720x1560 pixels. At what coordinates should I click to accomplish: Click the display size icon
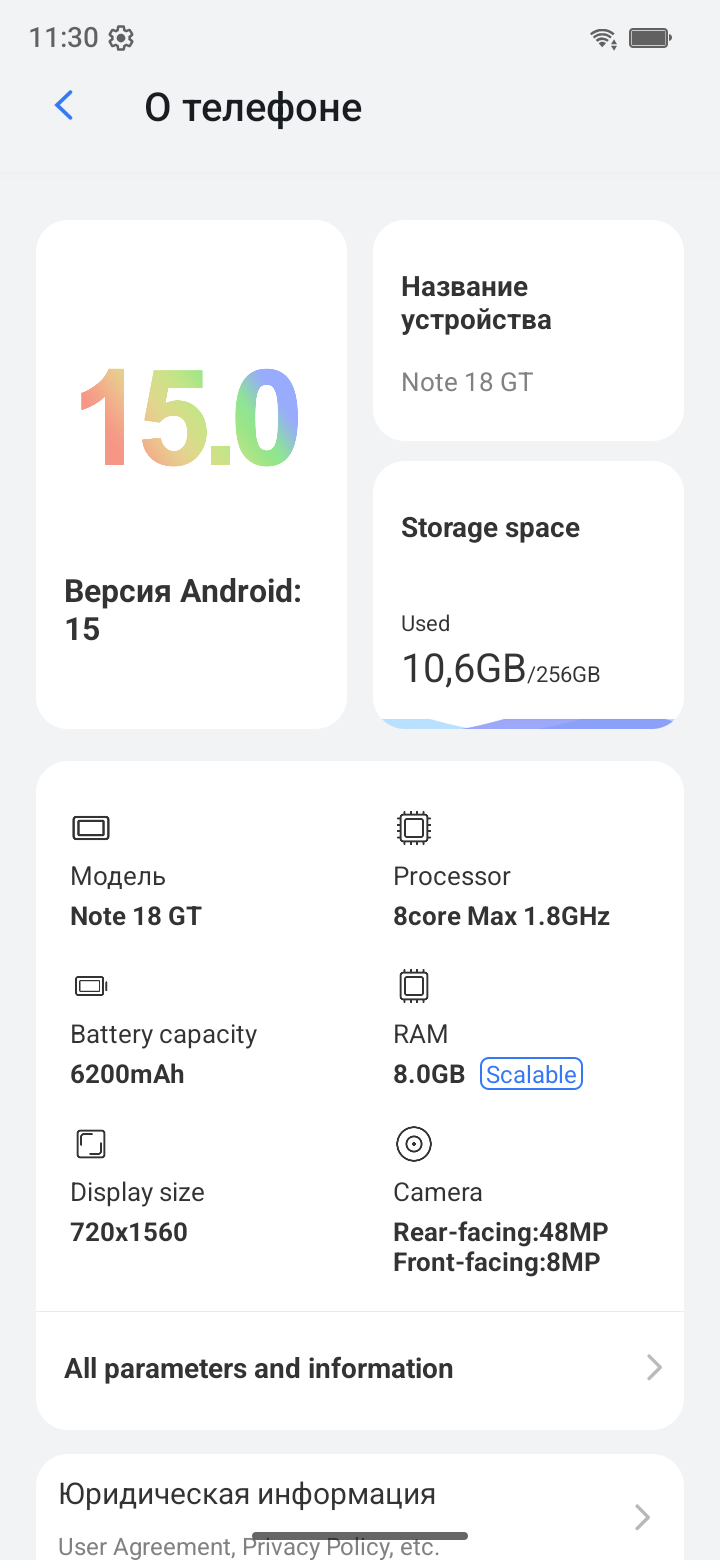coord(91,1144)
